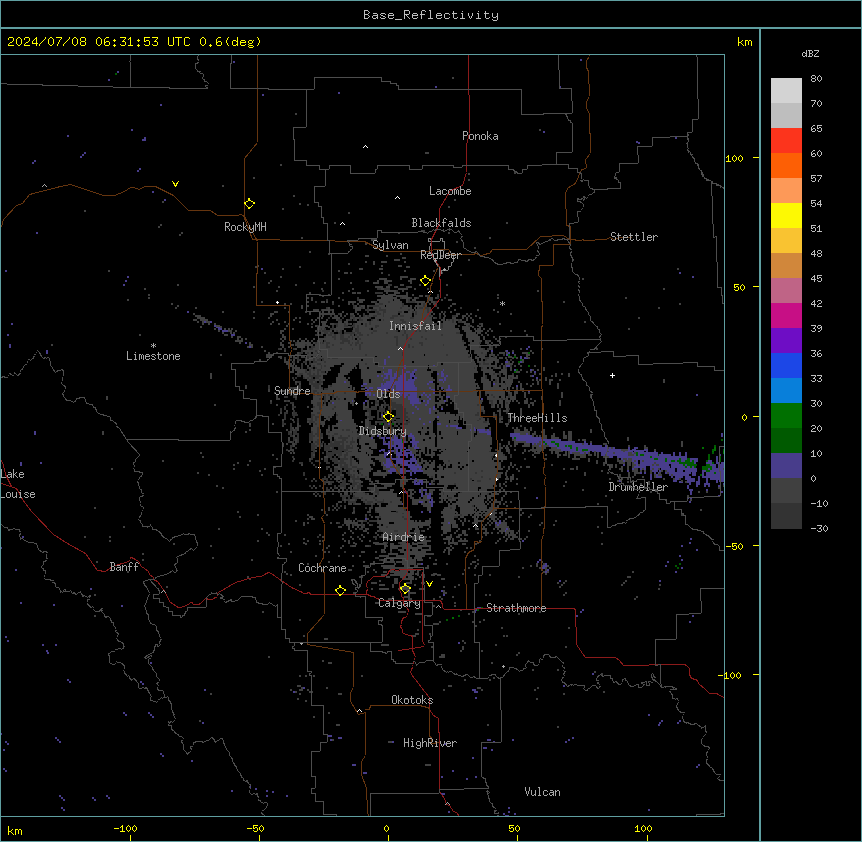Click the magenta 42 dBZ legend swatch
862x842 pixels.
[x=786, y=315]
